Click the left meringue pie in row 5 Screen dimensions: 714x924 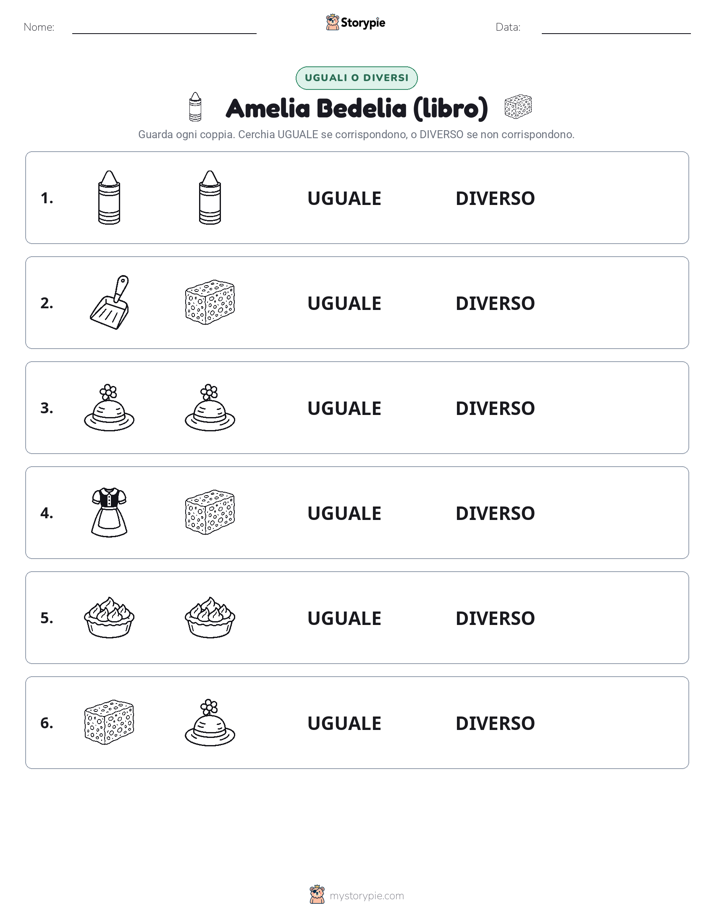click(x=109, y=617)
